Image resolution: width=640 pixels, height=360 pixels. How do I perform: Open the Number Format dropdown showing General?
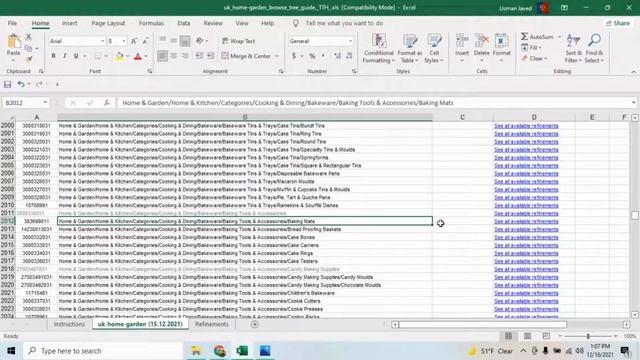(350, 41)
